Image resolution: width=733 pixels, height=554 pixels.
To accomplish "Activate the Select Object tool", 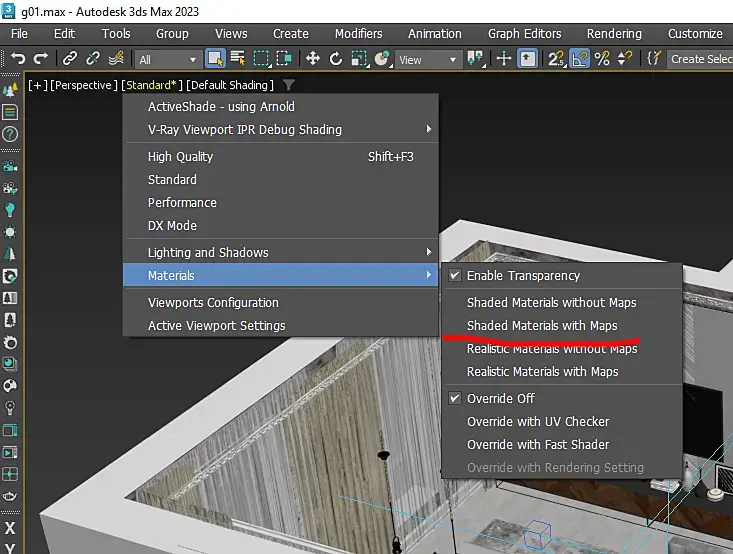I will tap(215, 59).
